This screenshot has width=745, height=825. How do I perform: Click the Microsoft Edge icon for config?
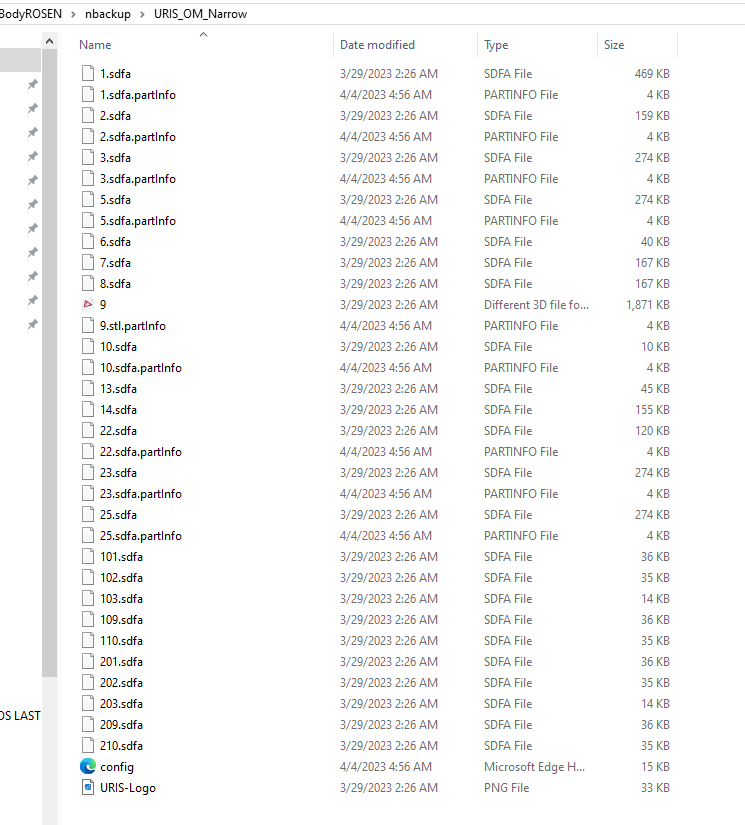click(88, 767)
